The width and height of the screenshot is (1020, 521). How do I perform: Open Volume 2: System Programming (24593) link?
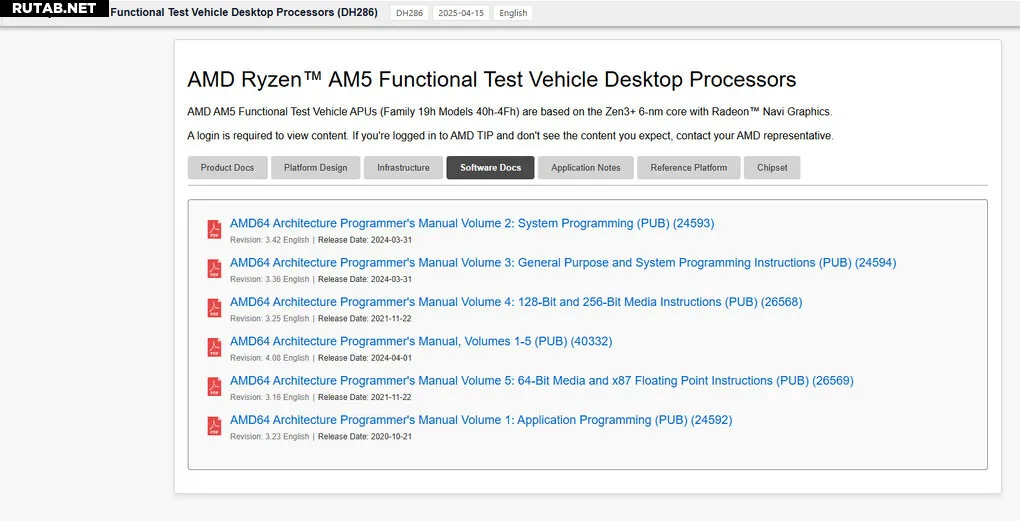(x=472, y=223)
